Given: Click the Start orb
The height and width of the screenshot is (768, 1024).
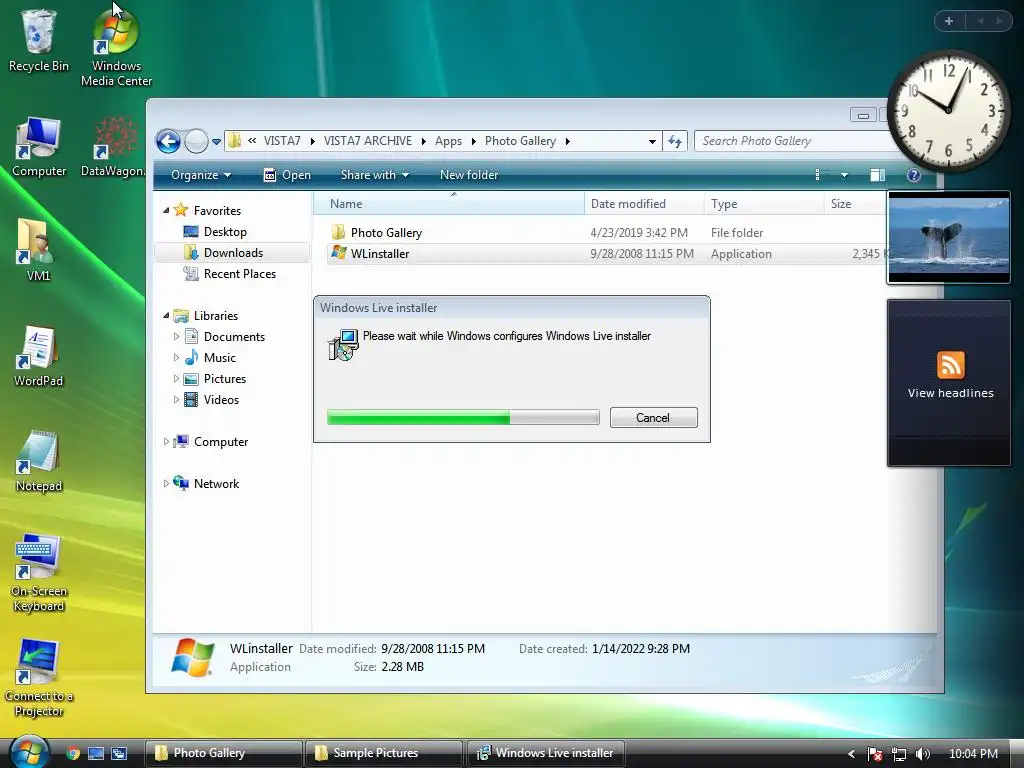Looking at the screenshot, I should pyautogui.click(x=29, y=752).
